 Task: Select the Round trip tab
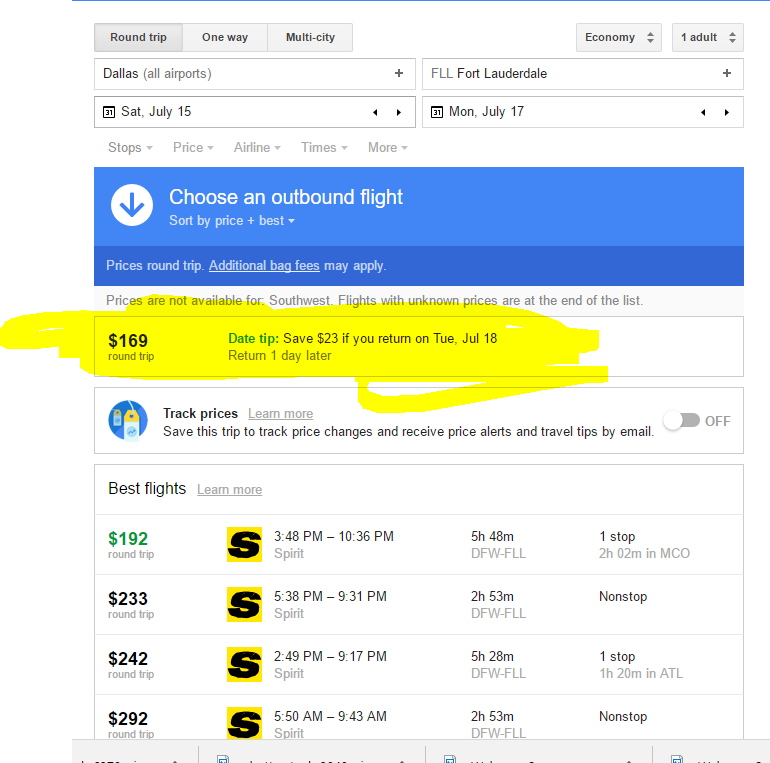coord(138,37)
